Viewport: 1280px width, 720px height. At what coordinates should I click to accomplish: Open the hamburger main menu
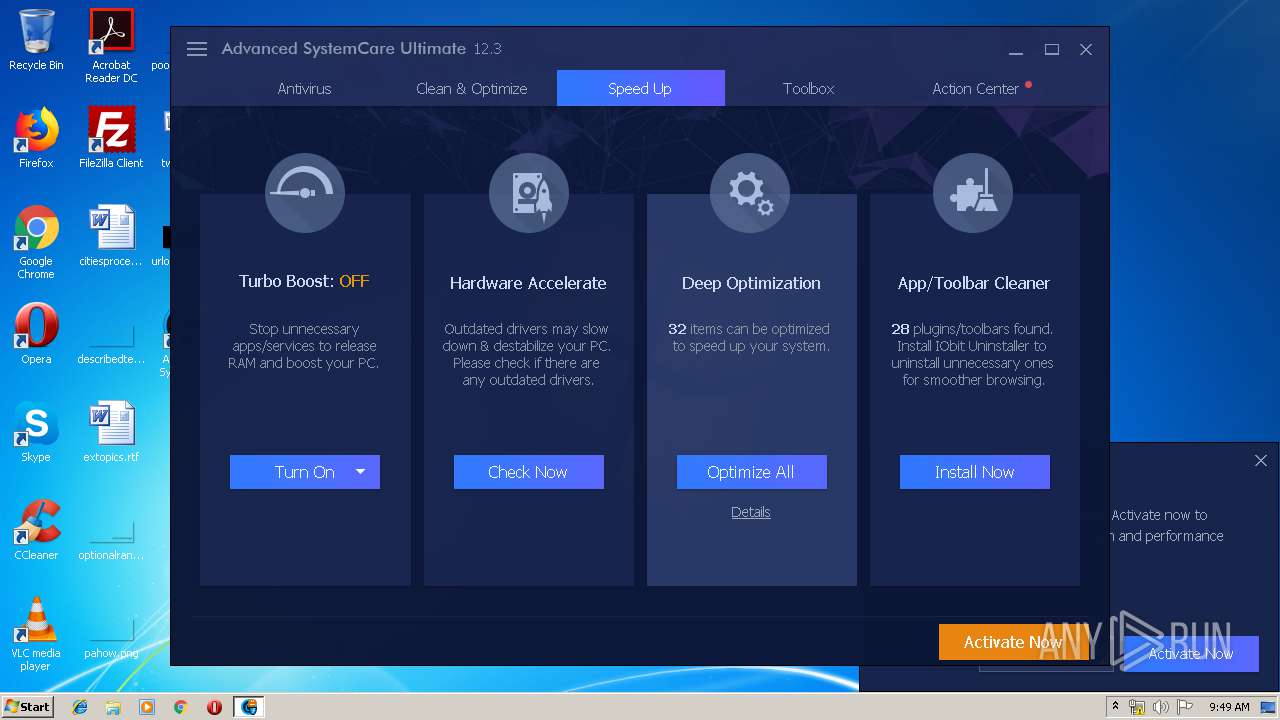pos(197,49)
